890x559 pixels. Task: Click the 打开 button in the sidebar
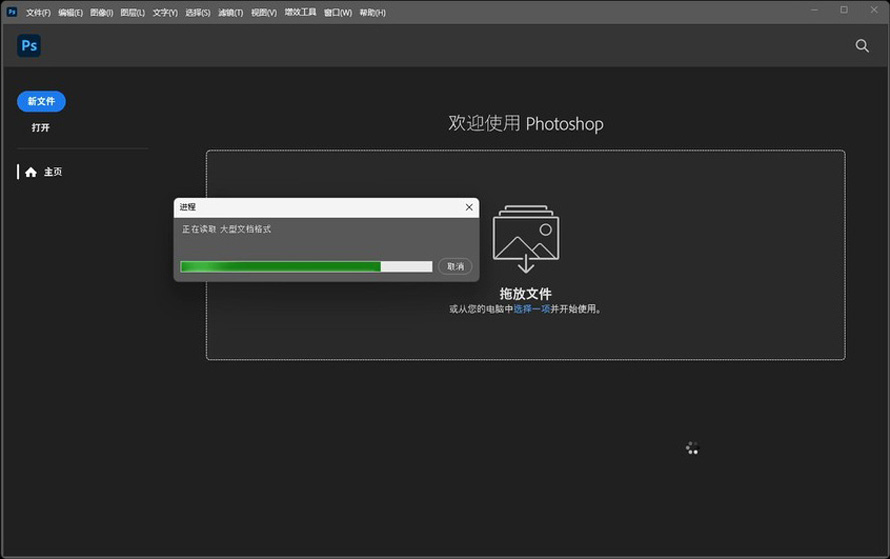pos(40,128)
